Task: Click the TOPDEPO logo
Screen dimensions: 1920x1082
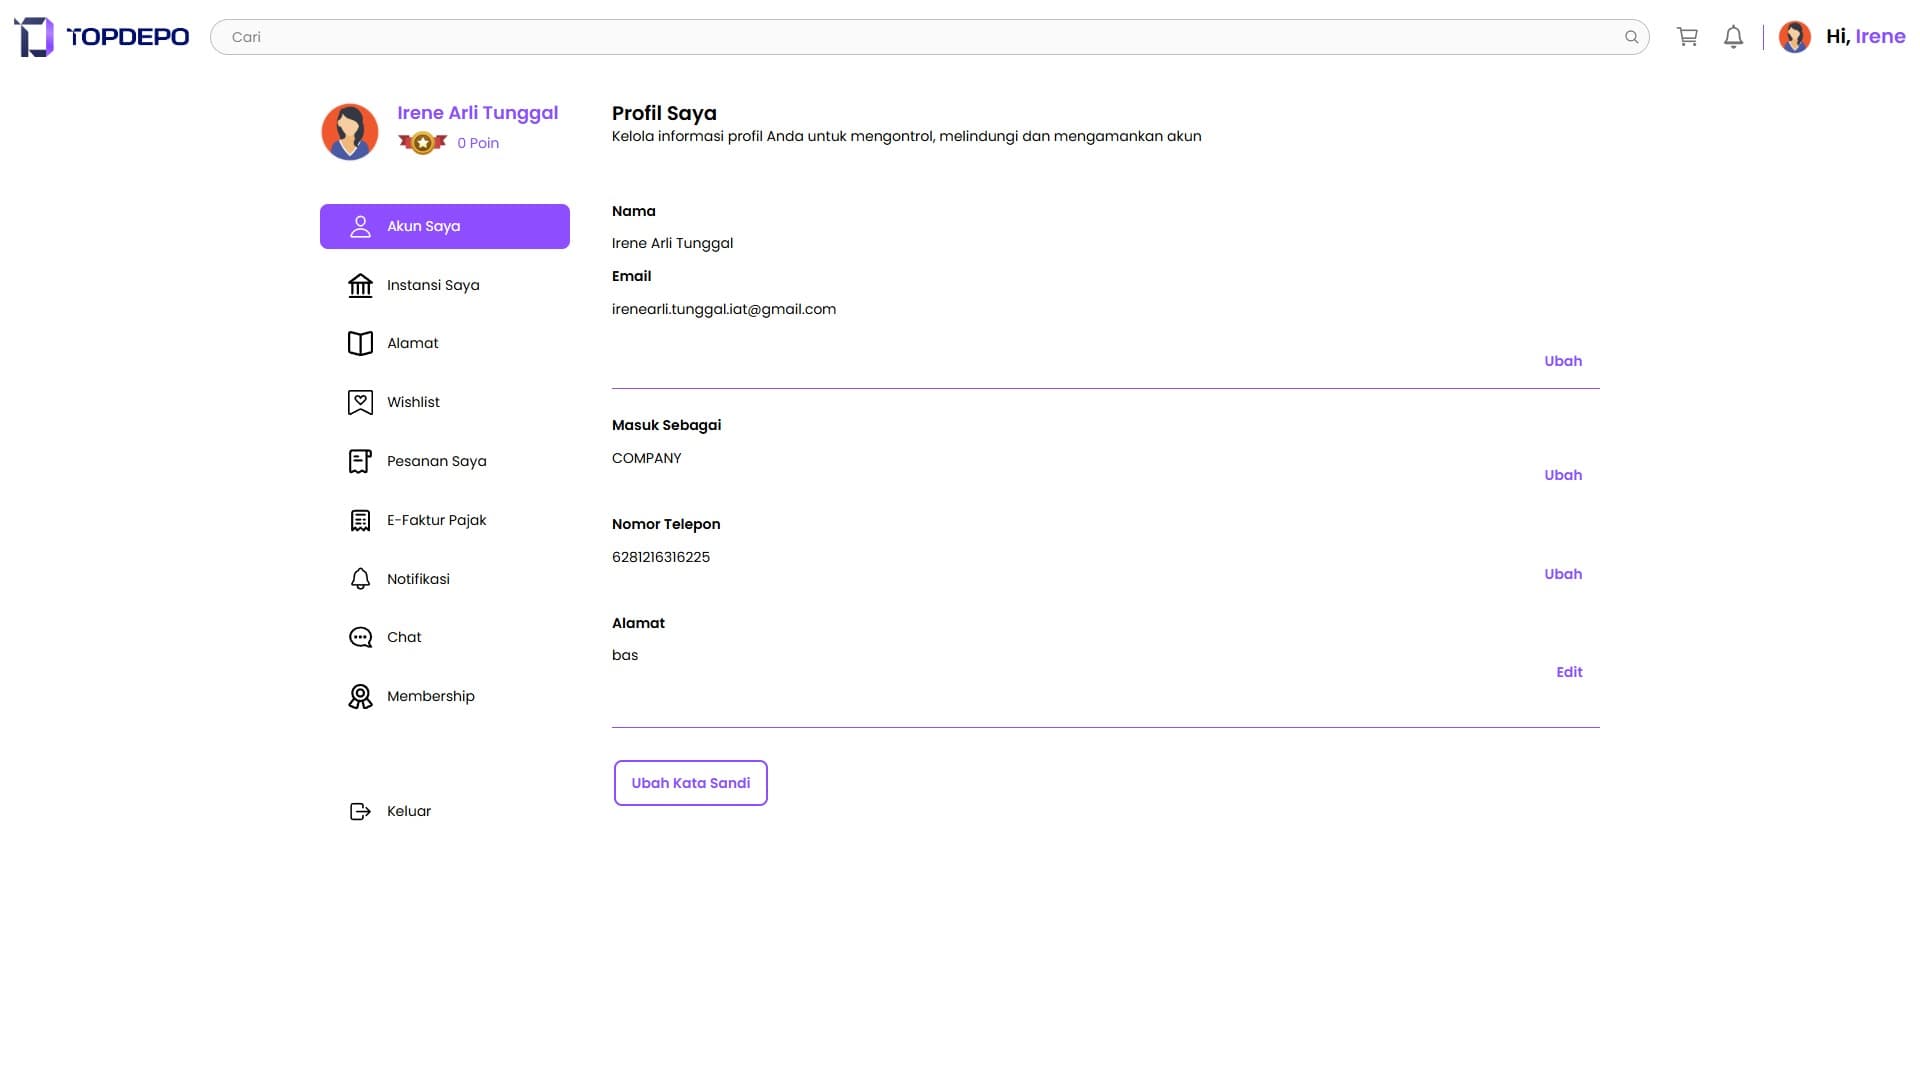Action: pyautogui.click(x=102, y=37)
